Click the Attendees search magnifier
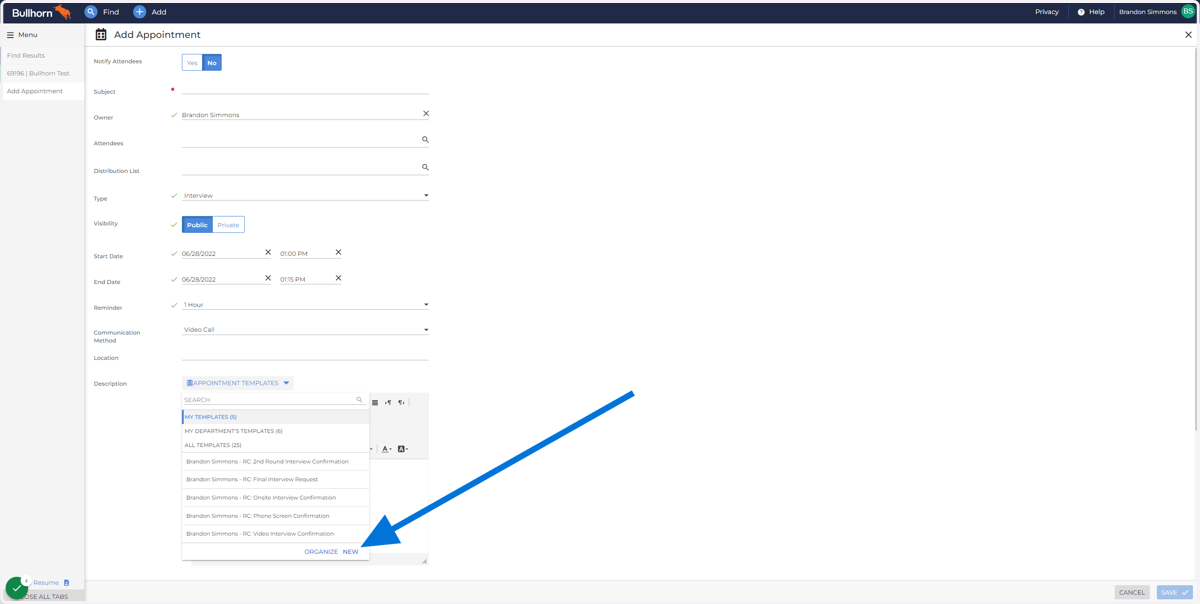Viewport: 1200px width, 604px height. tap(425, 140)
